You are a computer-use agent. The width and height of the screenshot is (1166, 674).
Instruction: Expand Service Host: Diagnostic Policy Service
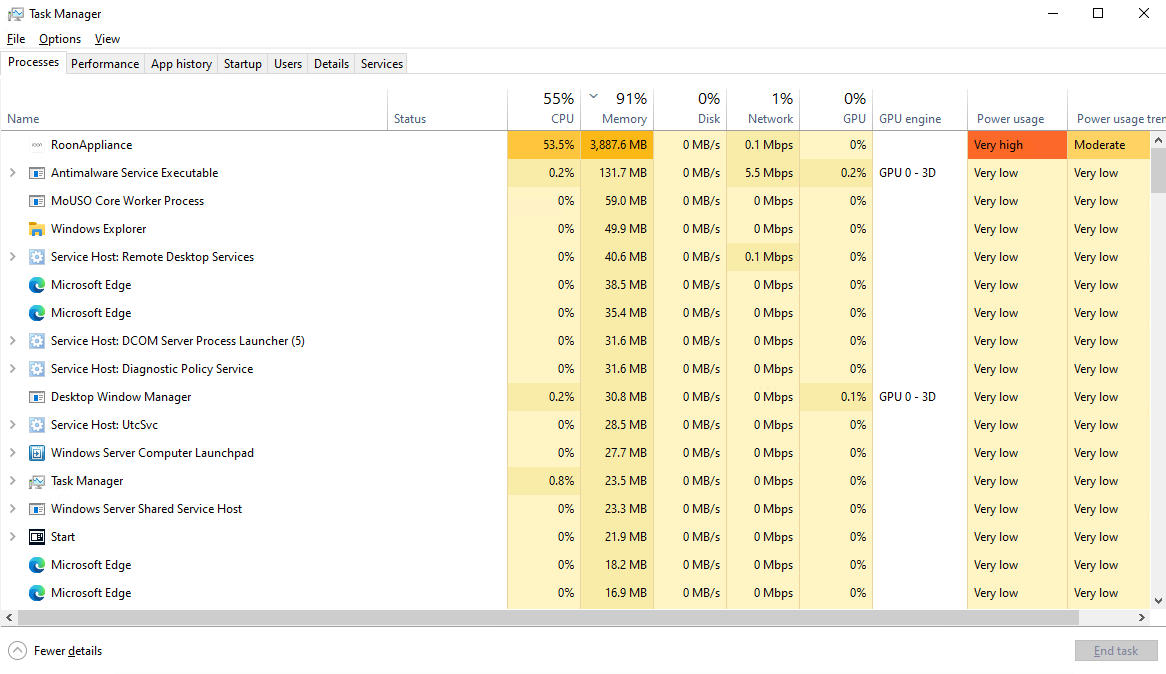click(12, 369)
